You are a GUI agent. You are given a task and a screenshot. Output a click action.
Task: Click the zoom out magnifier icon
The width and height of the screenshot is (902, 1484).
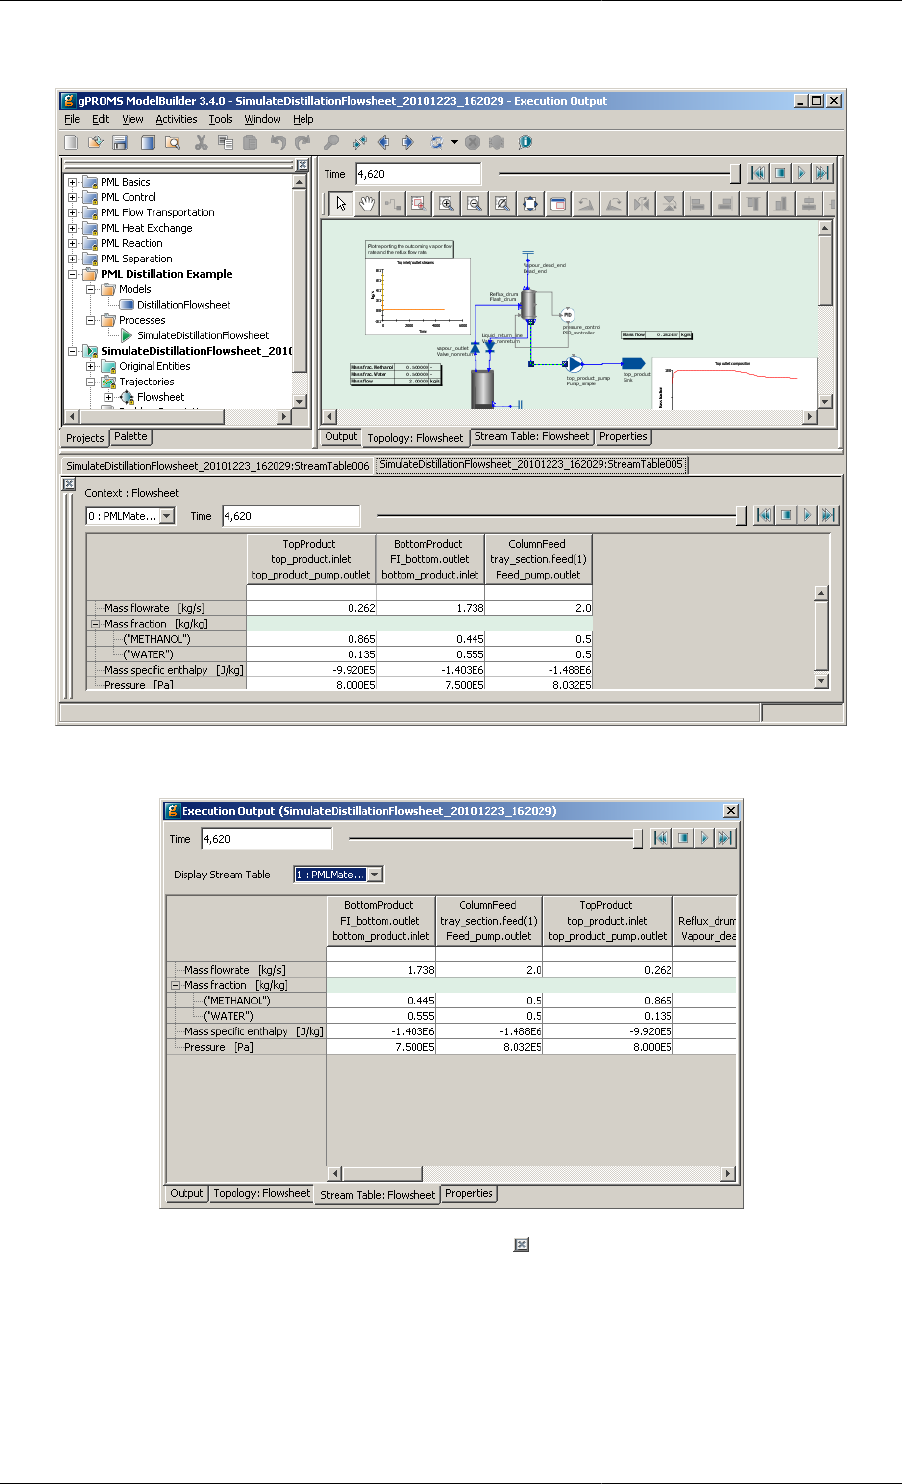475,204
